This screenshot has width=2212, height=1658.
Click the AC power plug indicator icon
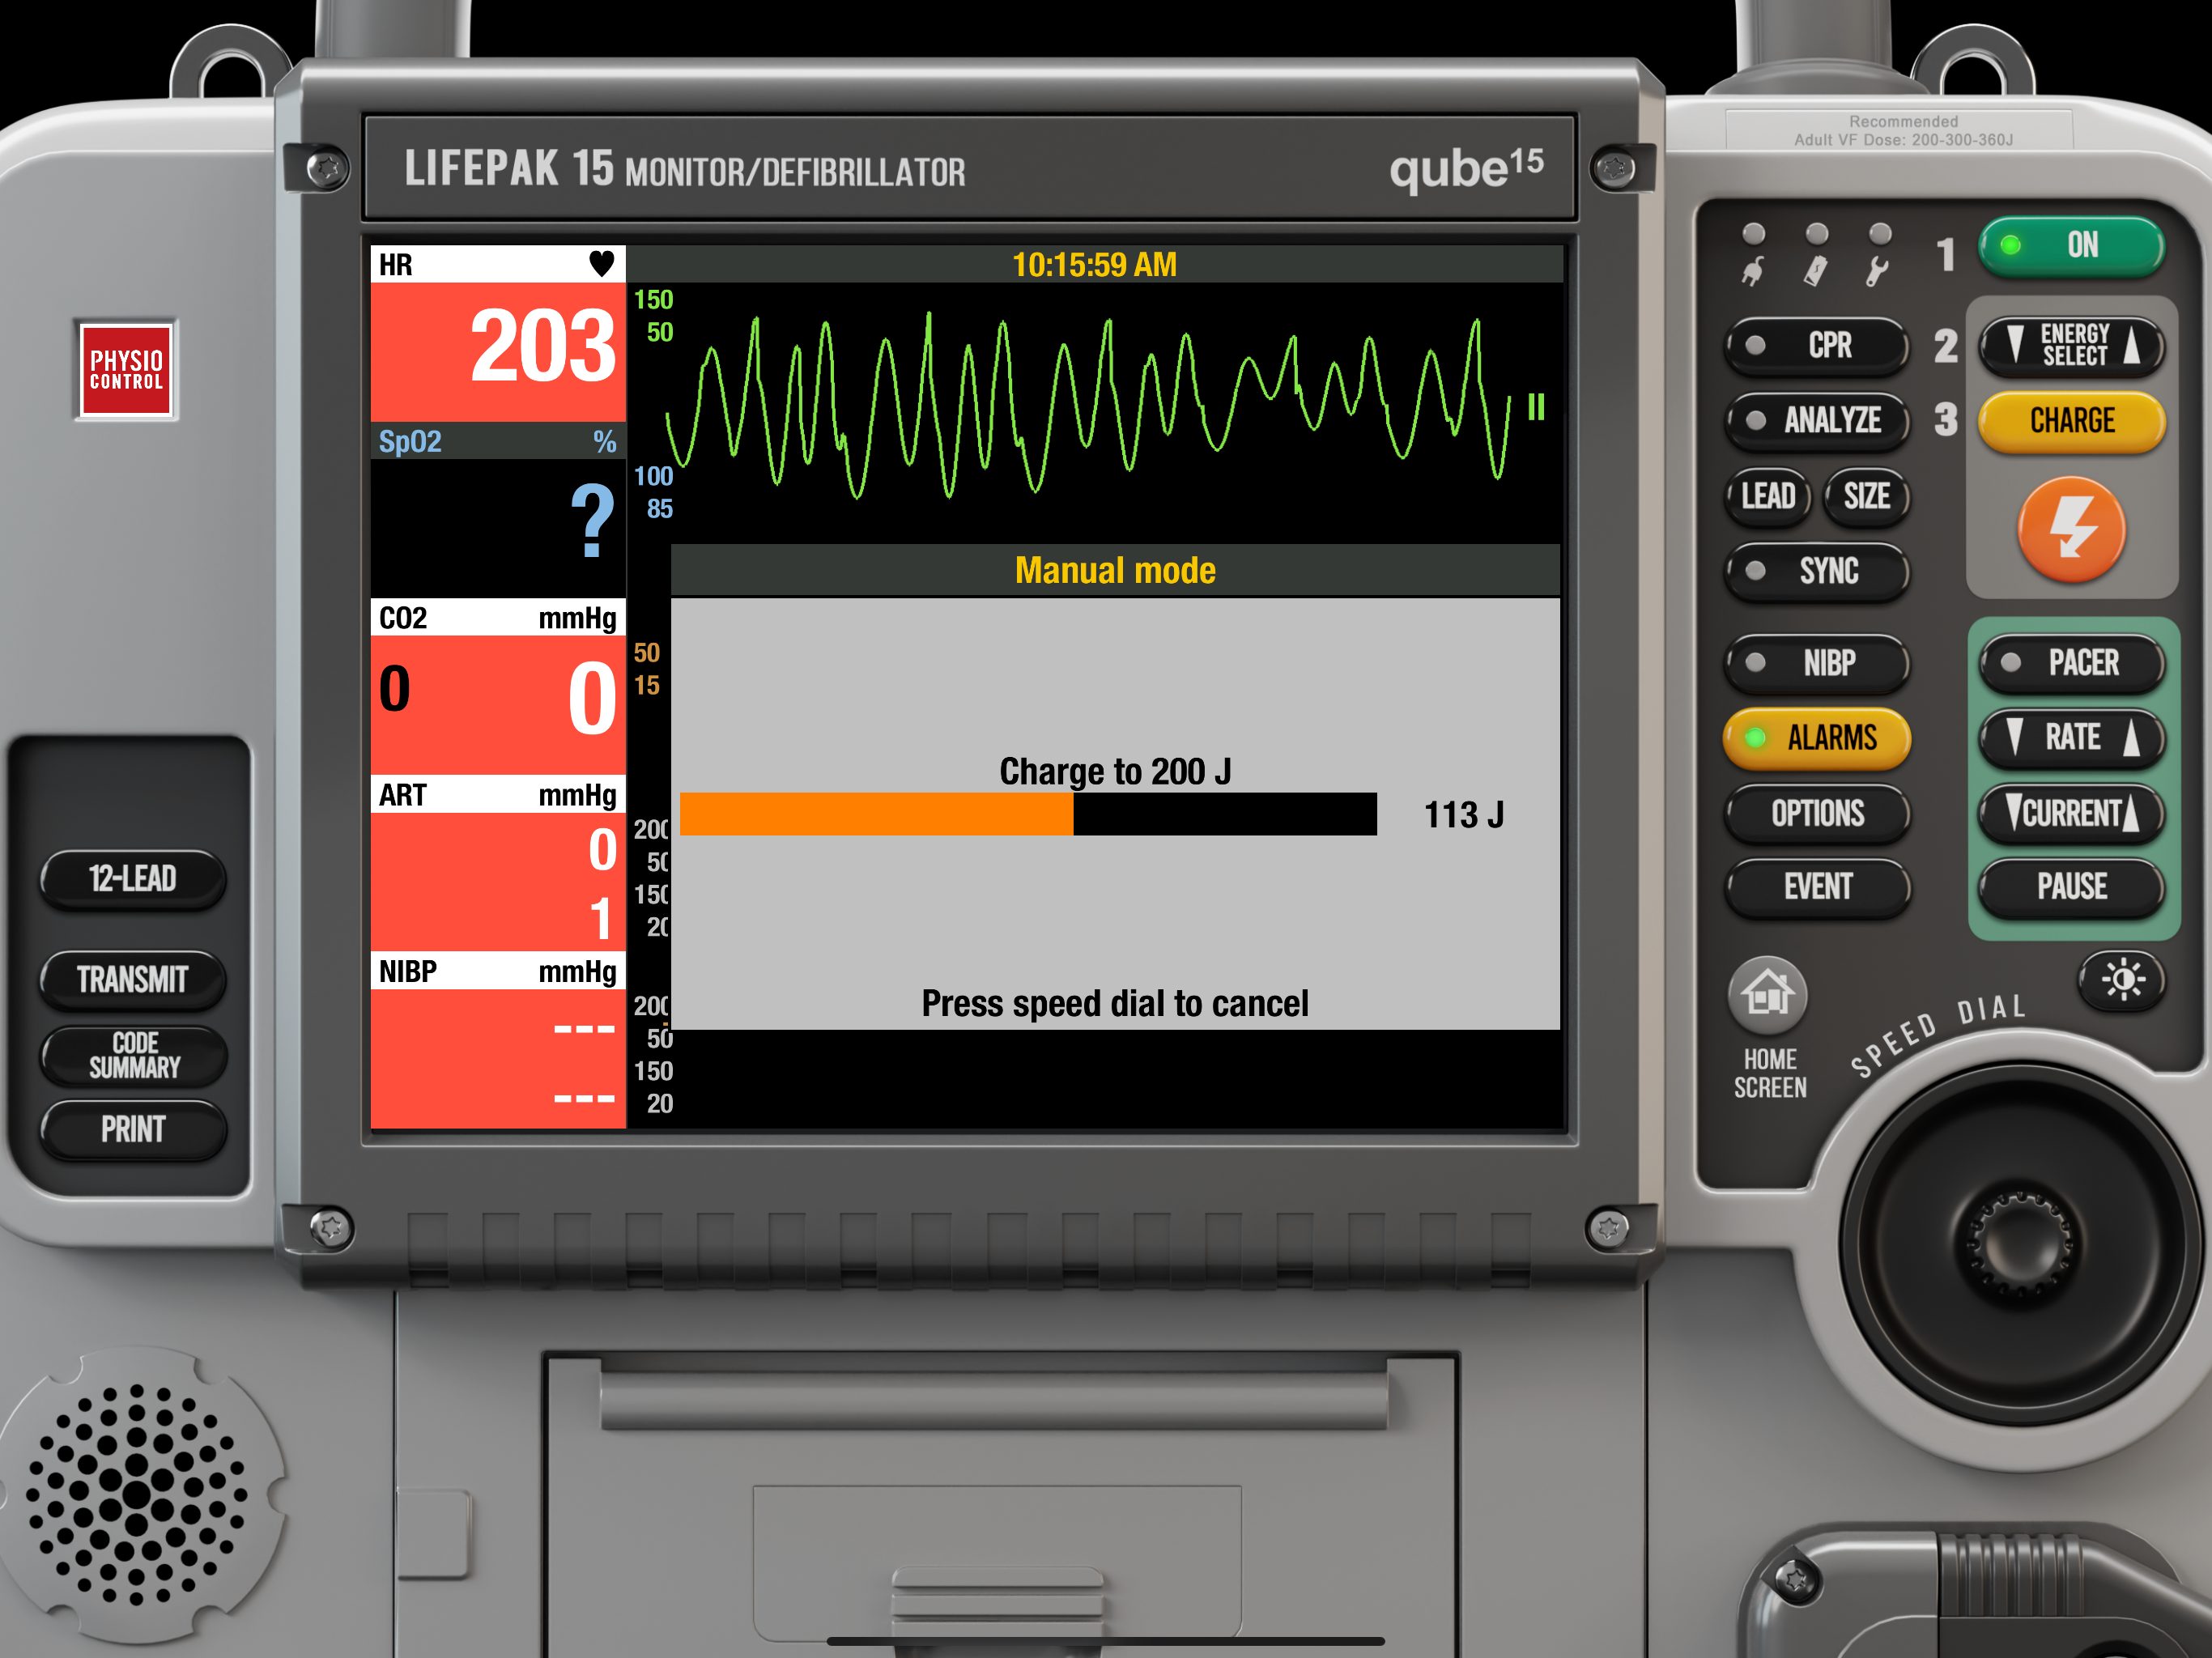[1752, 271]
